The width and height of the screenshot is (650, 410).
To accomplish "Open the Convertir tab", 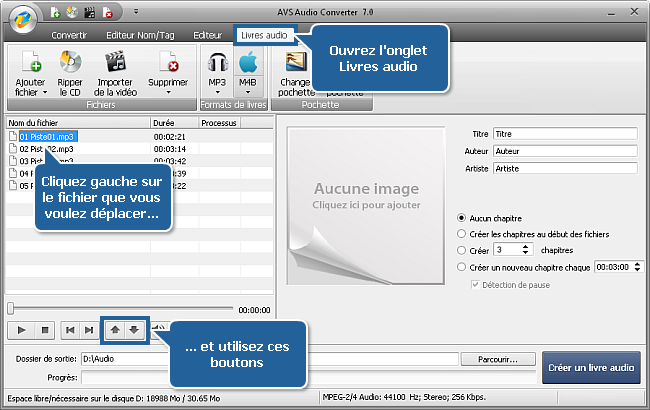I will tap(68, 35).
